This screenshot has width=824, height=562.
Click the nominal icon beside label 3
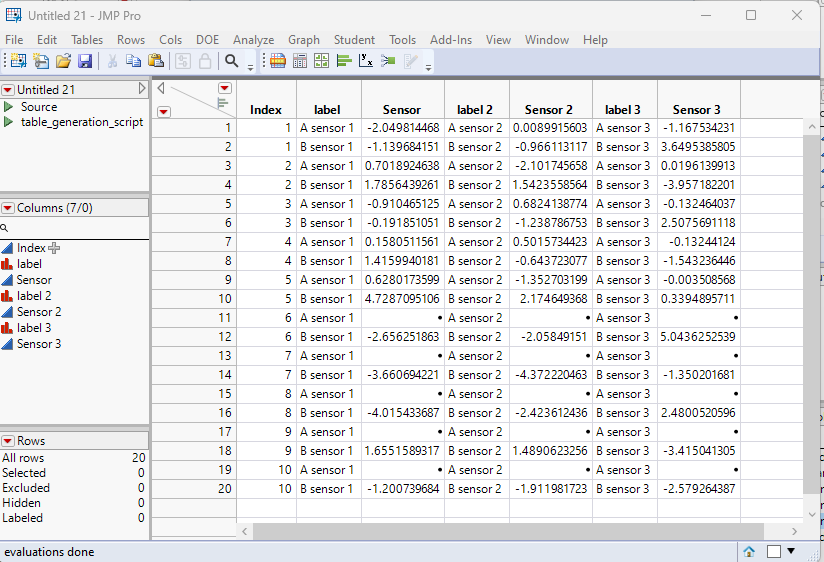(x=7, y=328)
